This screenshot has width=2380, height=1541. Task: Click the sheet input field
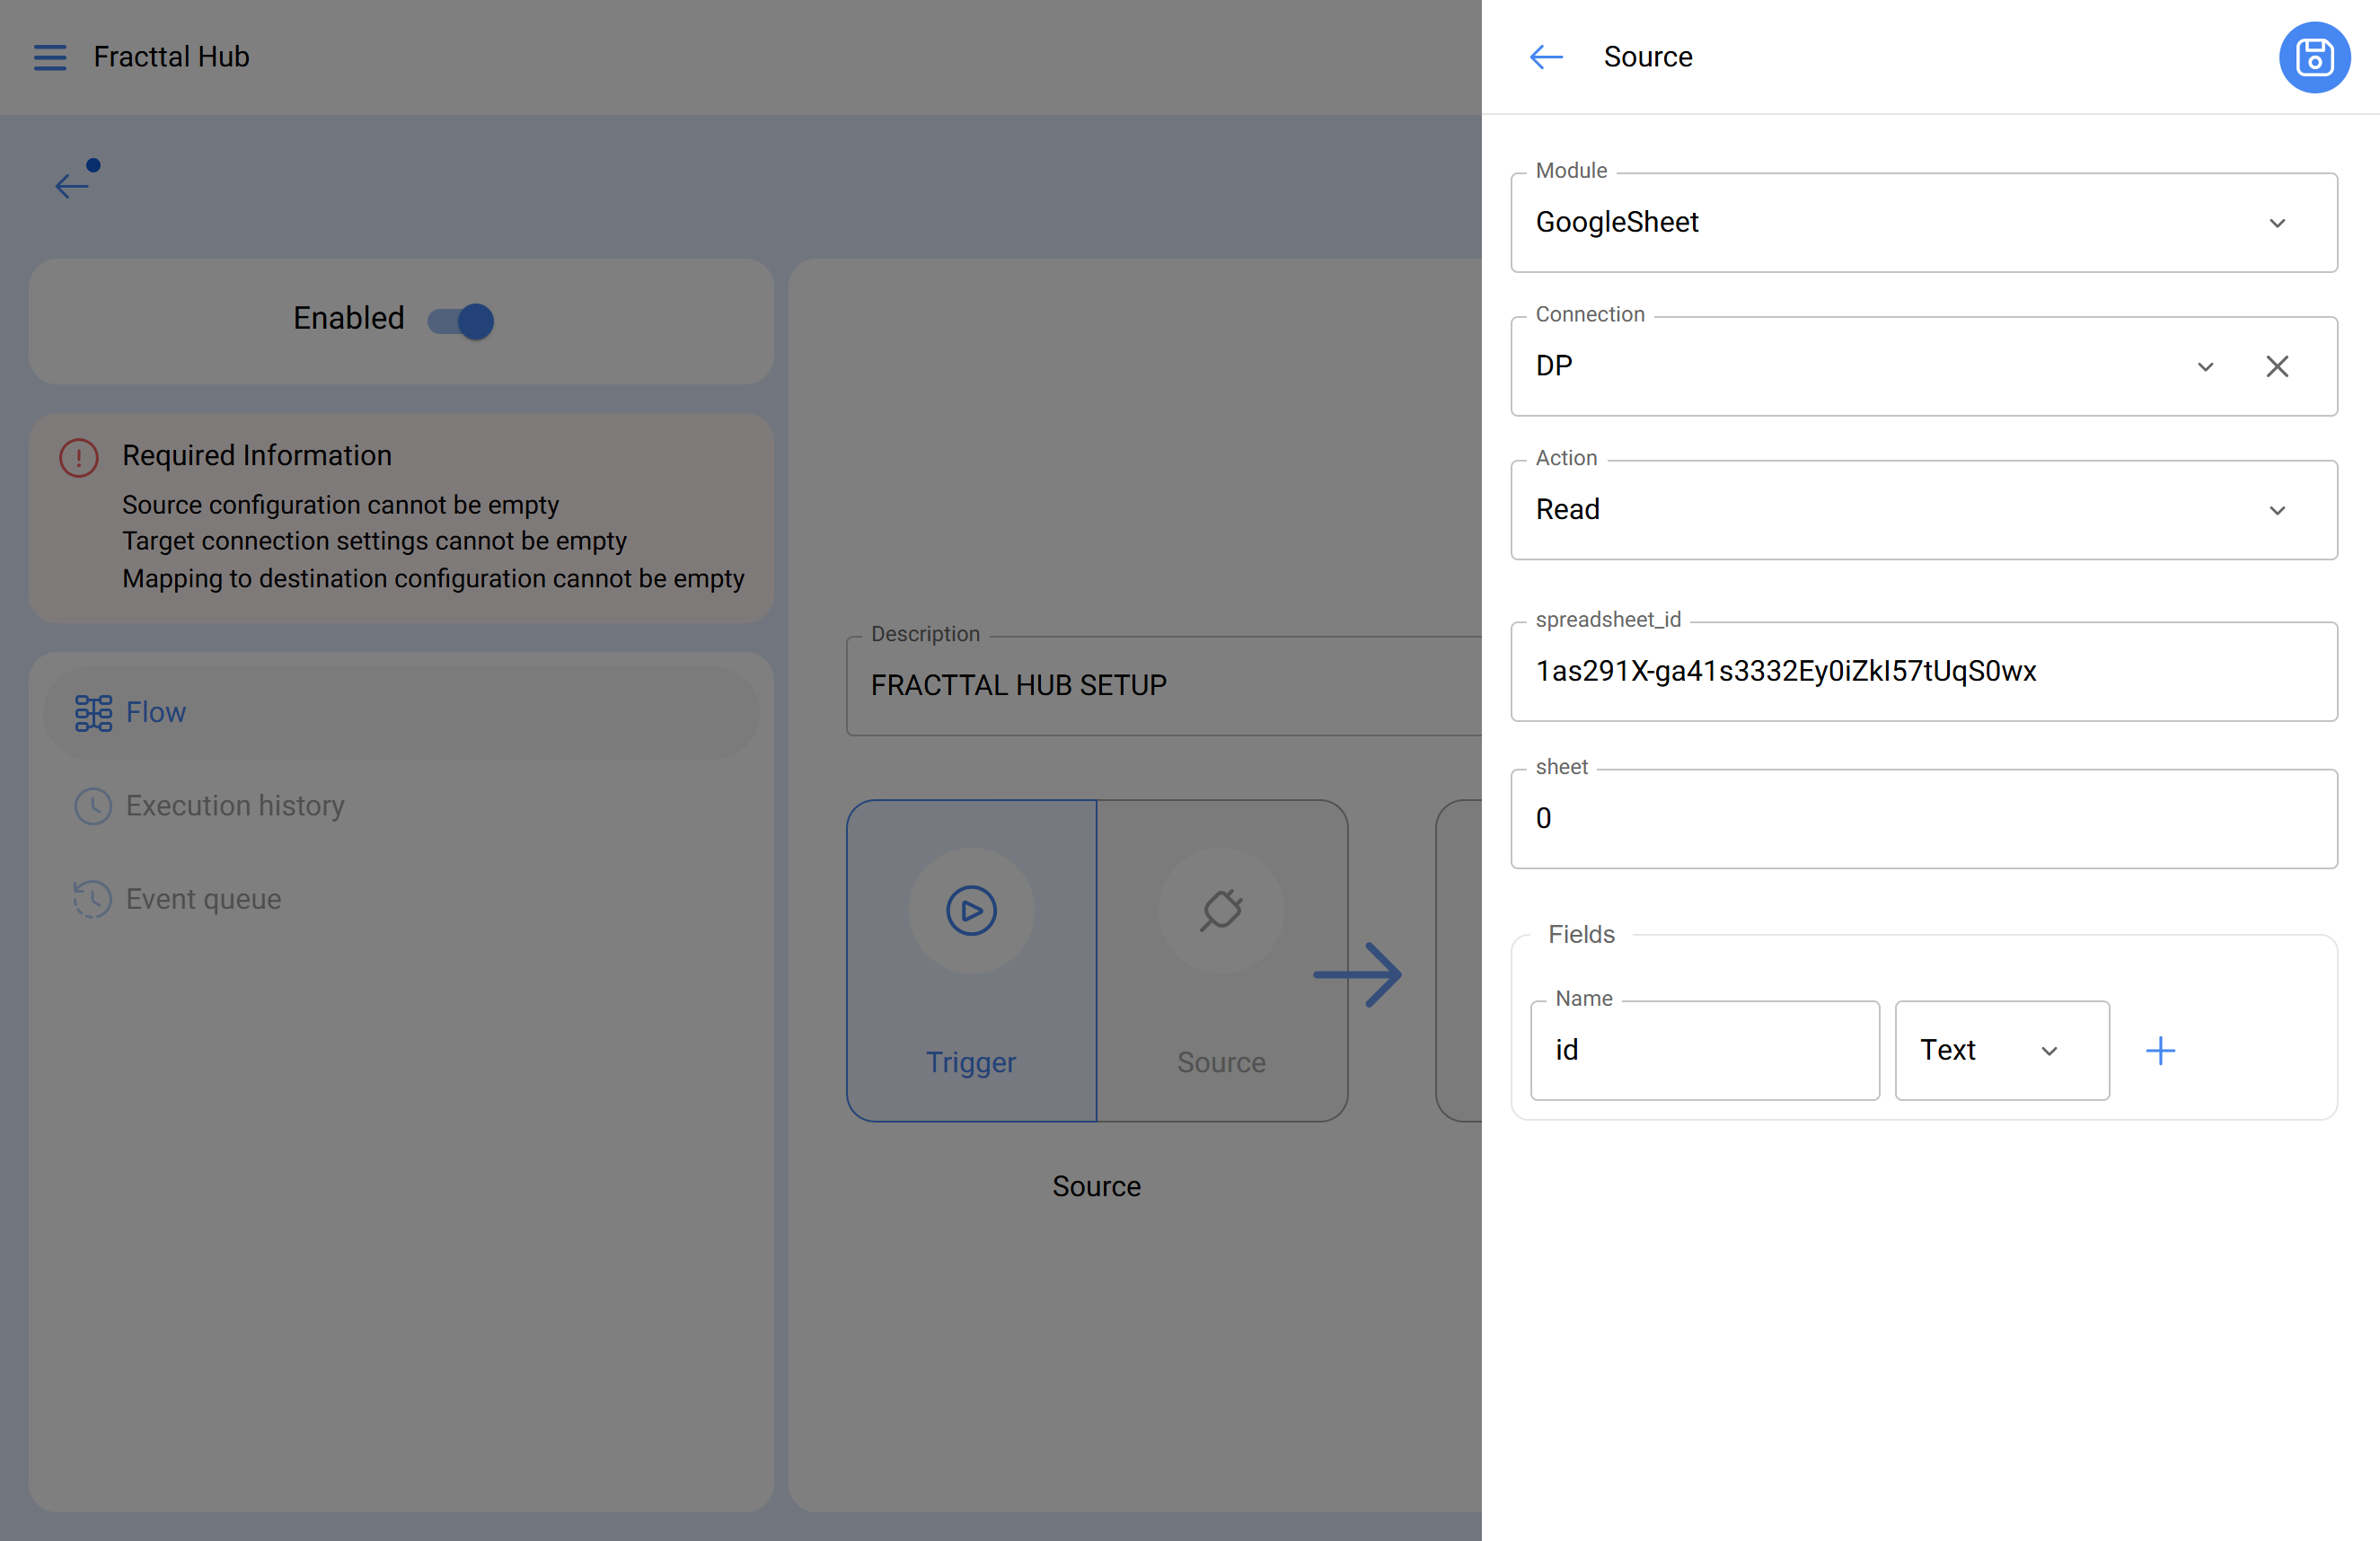click(x=1922, y=818)
